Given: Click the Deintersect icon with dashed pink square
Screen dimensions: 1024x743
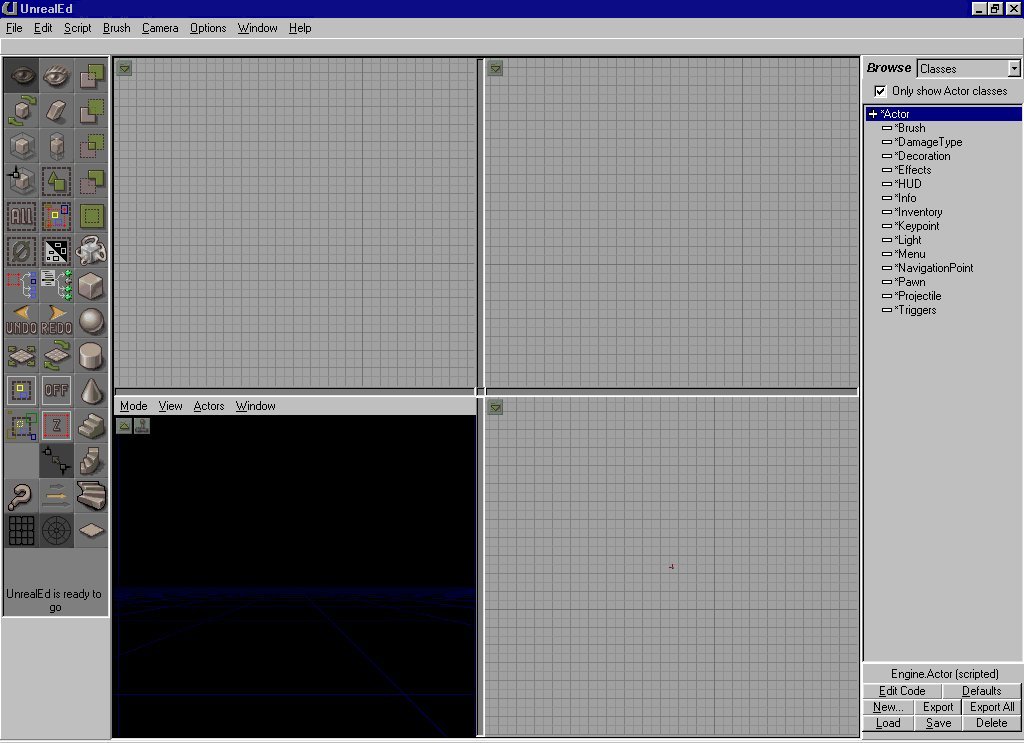Looking at the screenshot, I should pos(91,181).
